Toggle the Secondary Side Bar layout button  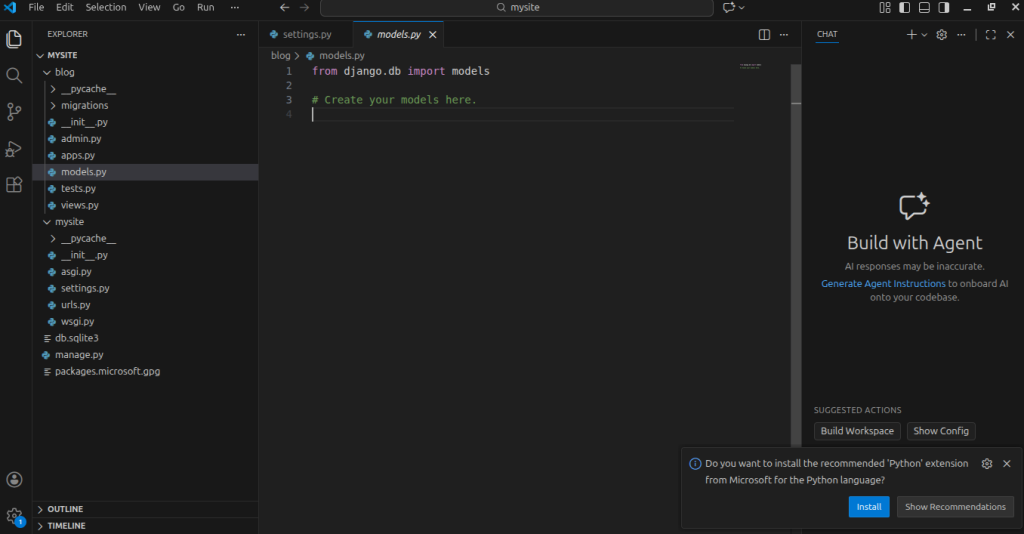[945, 8]
